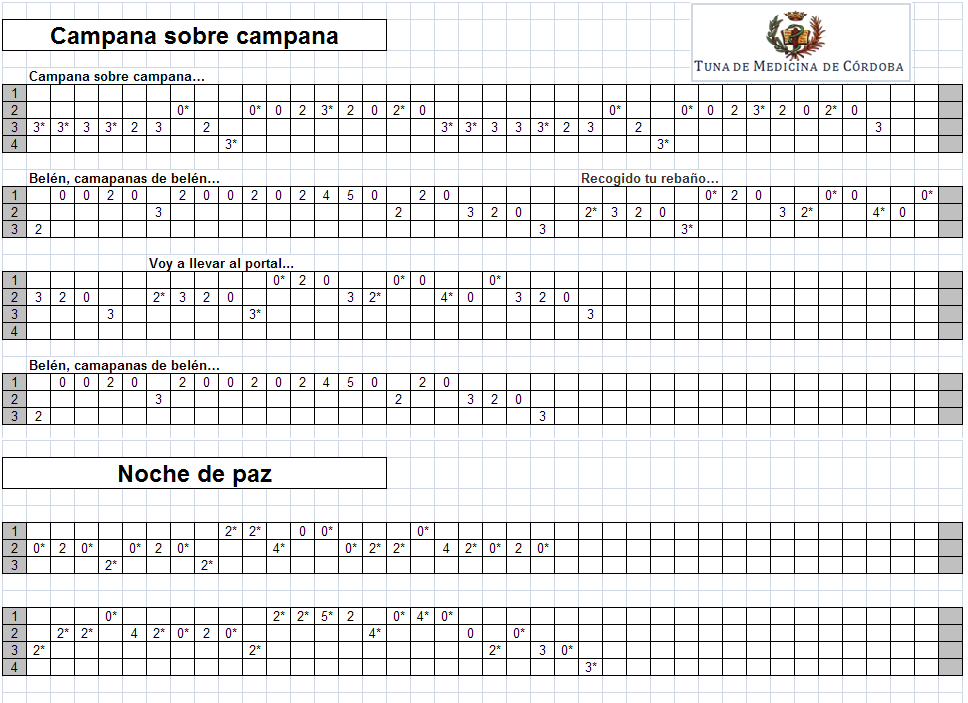Select the '3*' cell in last table's row 4
Image resolution: width=968 pixels, height=703 pixels.
point(591,667)
